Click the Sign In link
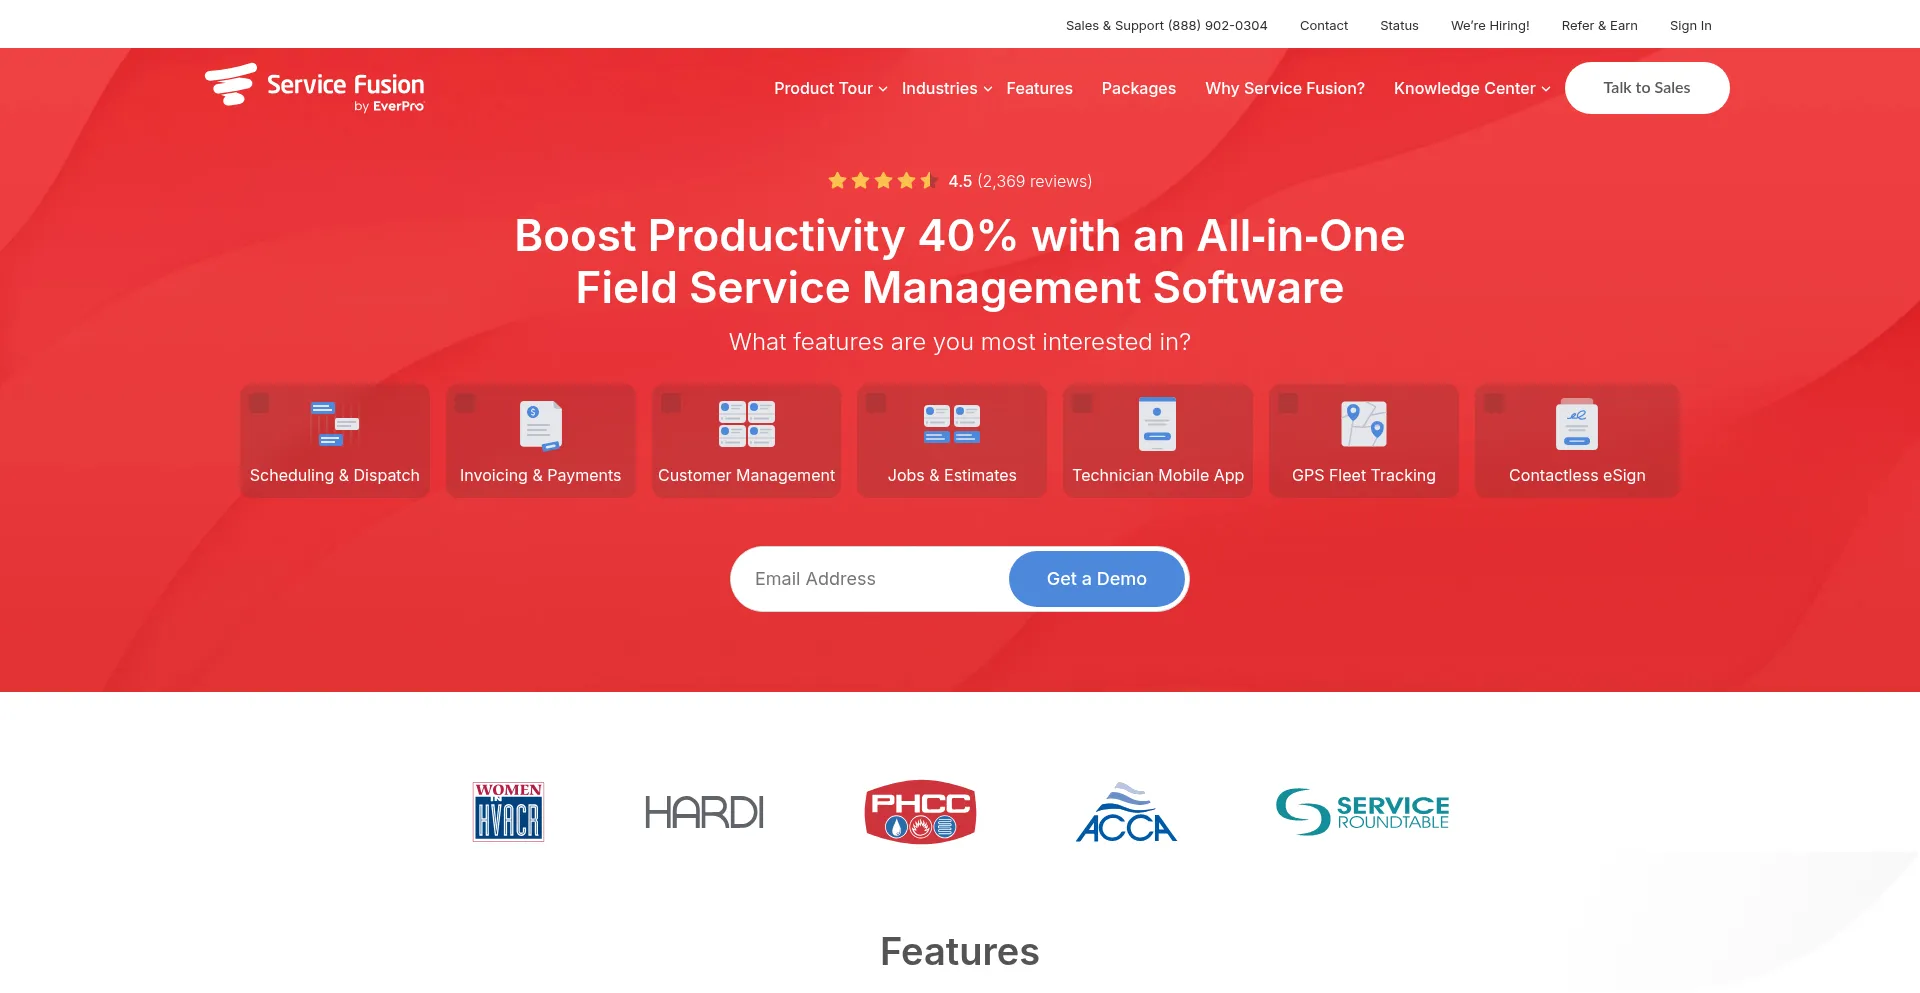The height and width of the screenshot is (993, 1920). pyautogui.click(x=1690, y=26)
